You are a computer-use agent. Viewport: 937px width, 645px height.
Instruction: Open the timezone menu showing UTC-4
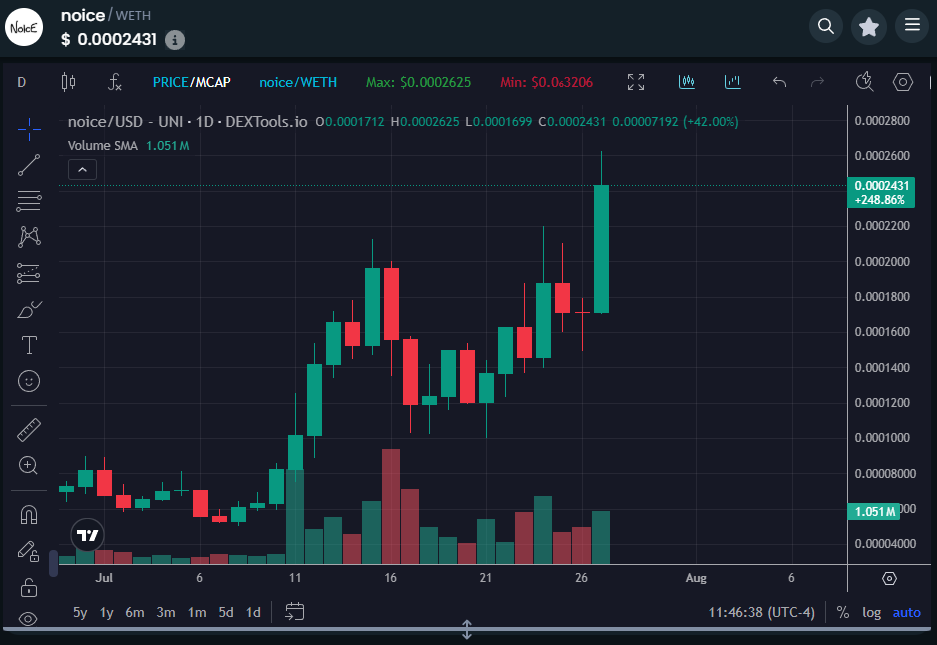(761, 613)
